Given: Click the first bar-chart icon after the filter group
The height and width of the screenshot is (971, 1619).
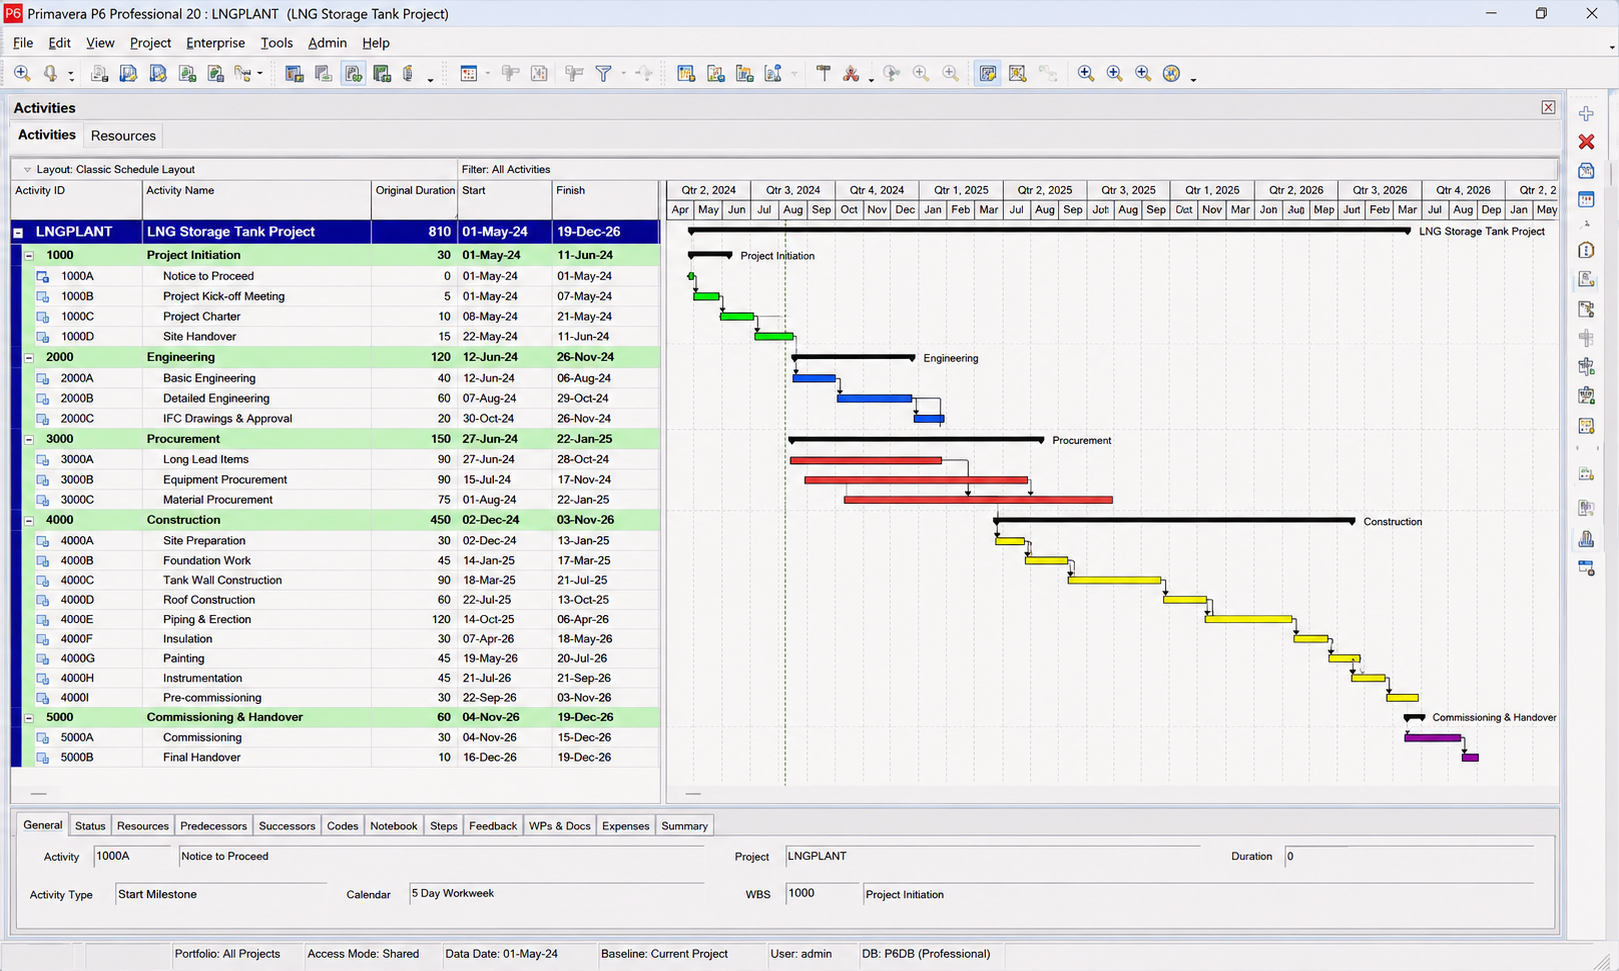Looking at the screenshot, I should click(x=686, y=73).
